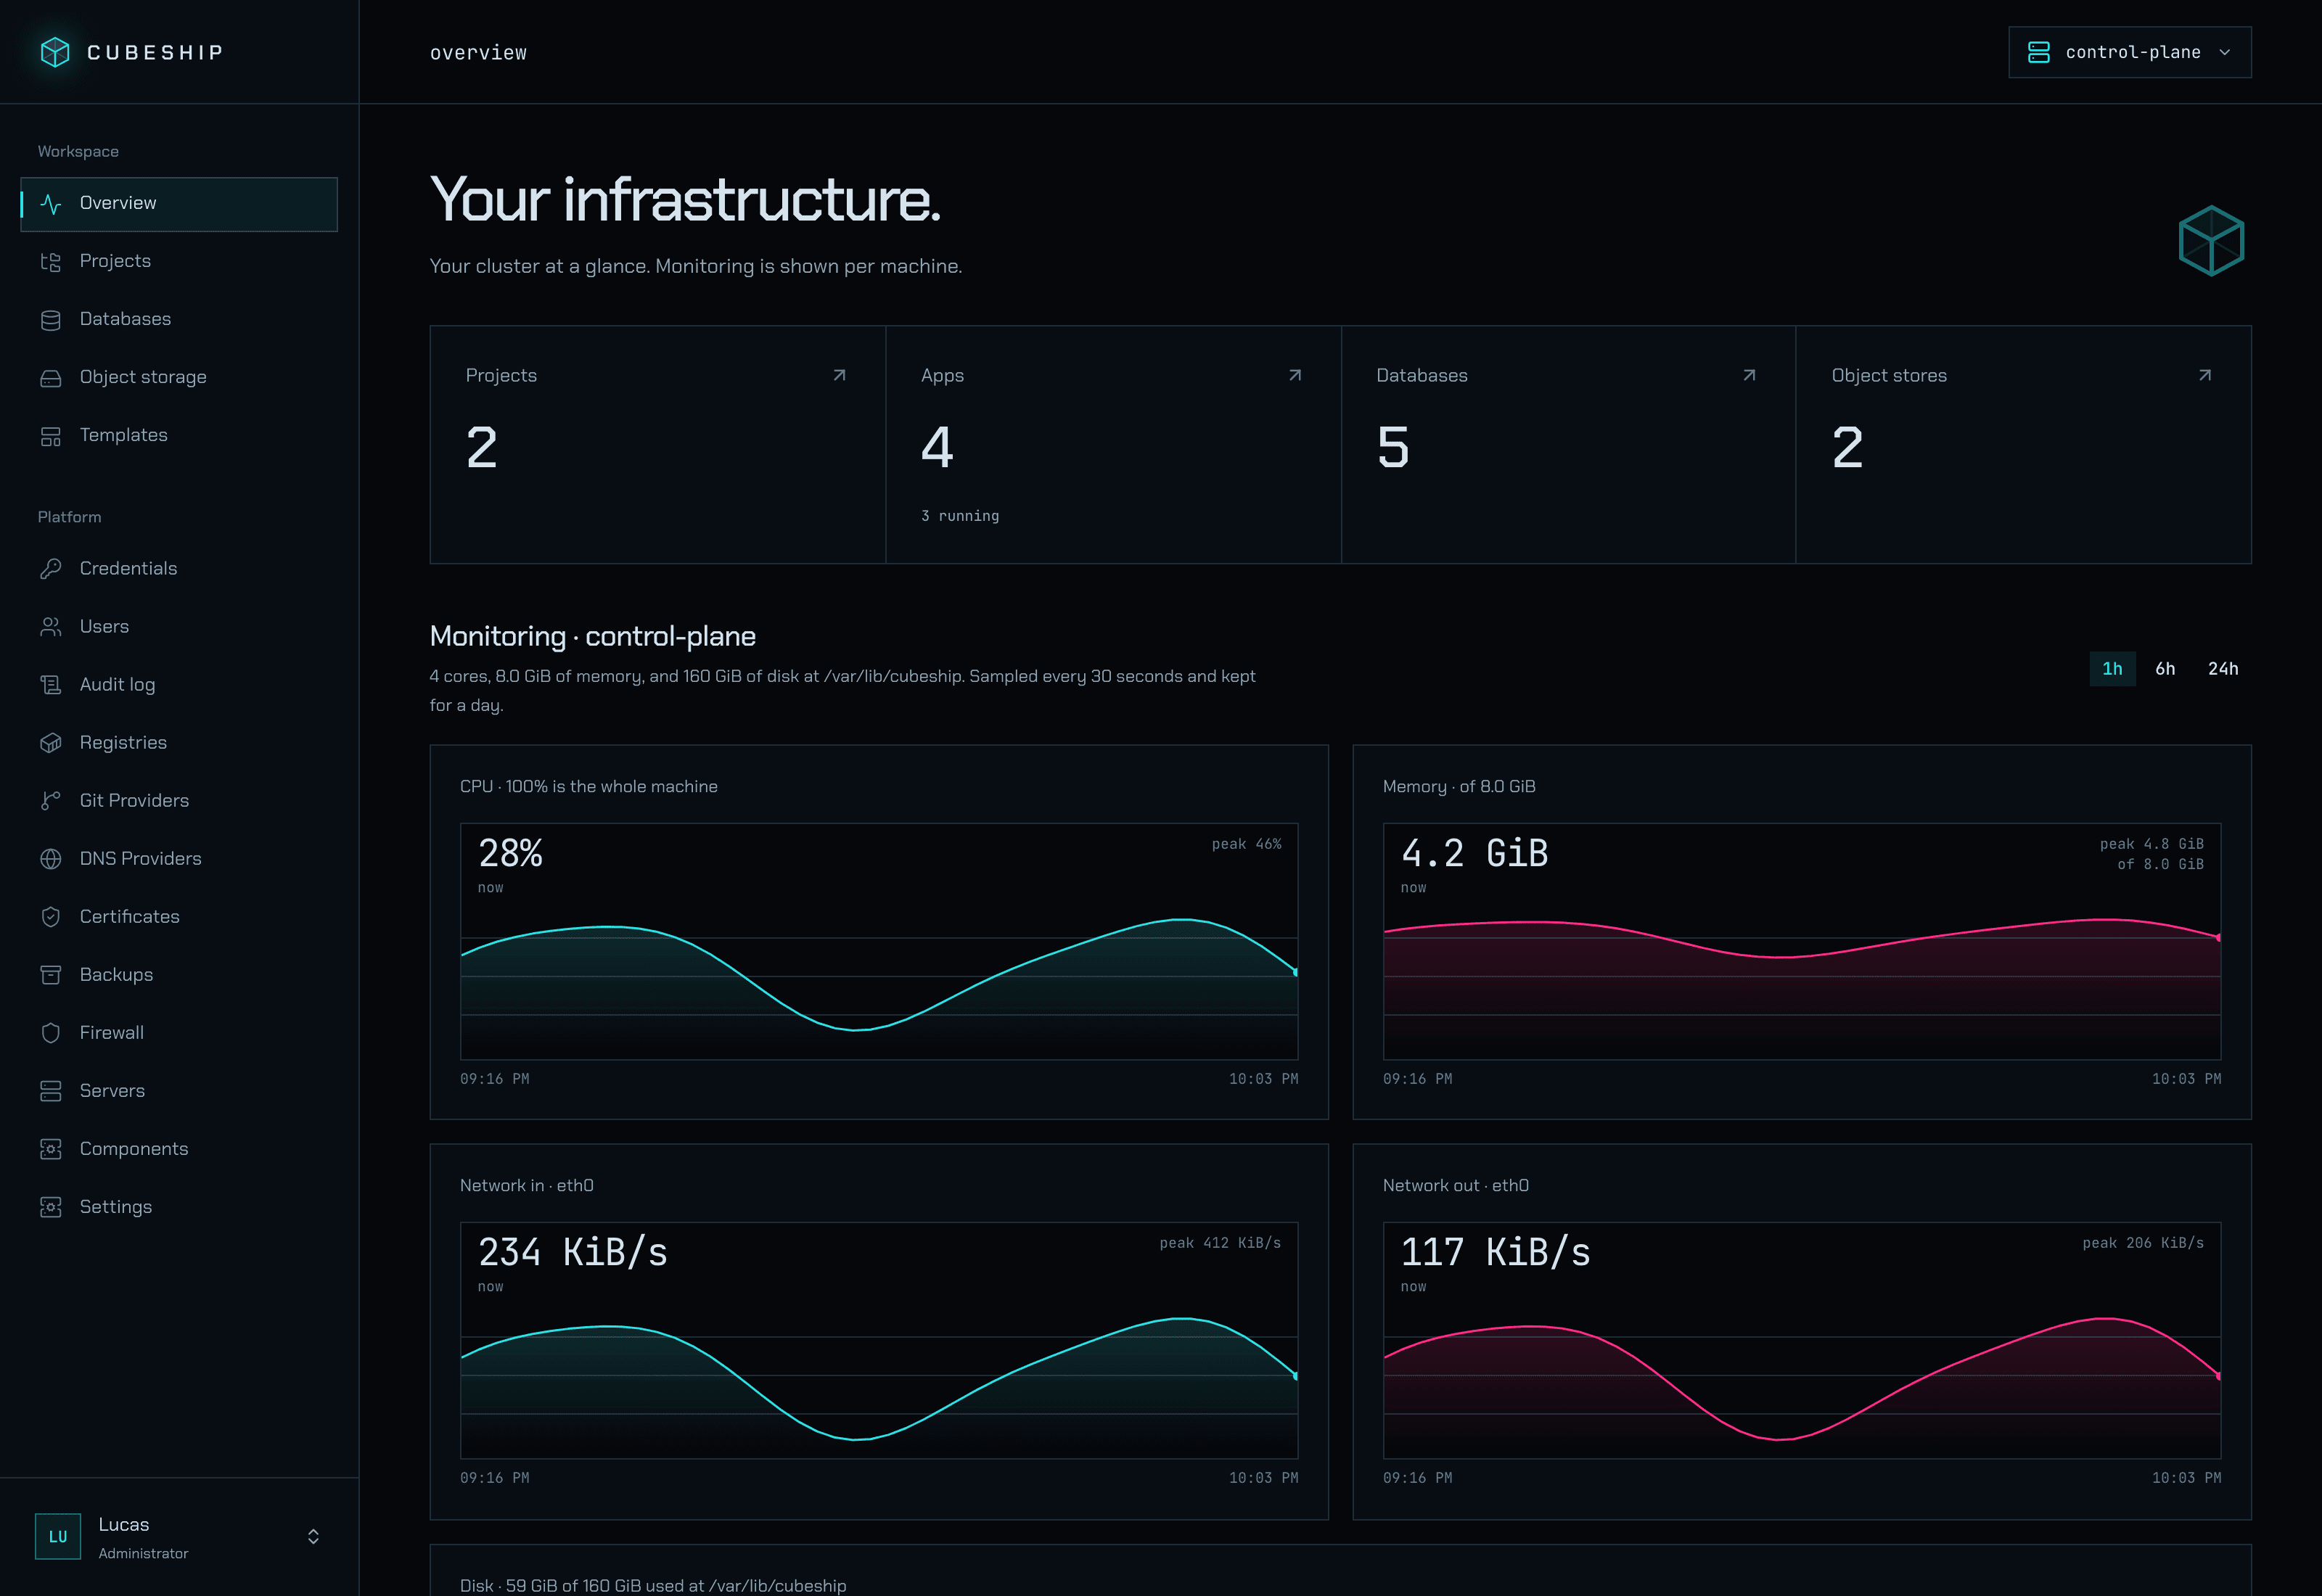Click the Templates layout icon
Screen dimensions: 2322x1596
click(51, 436)
